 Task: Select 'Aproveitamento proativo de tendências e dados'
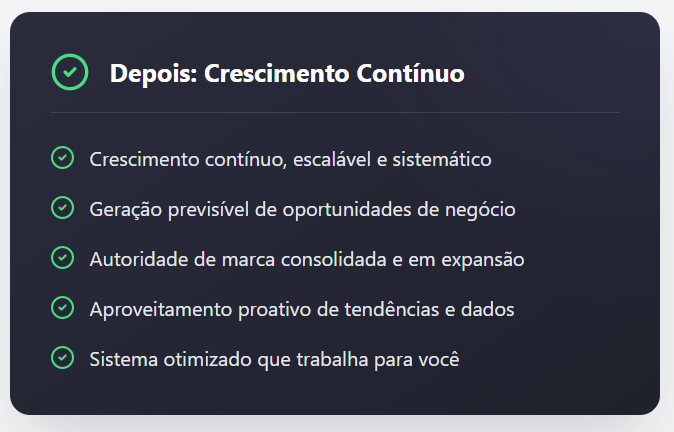click(301, 309)
